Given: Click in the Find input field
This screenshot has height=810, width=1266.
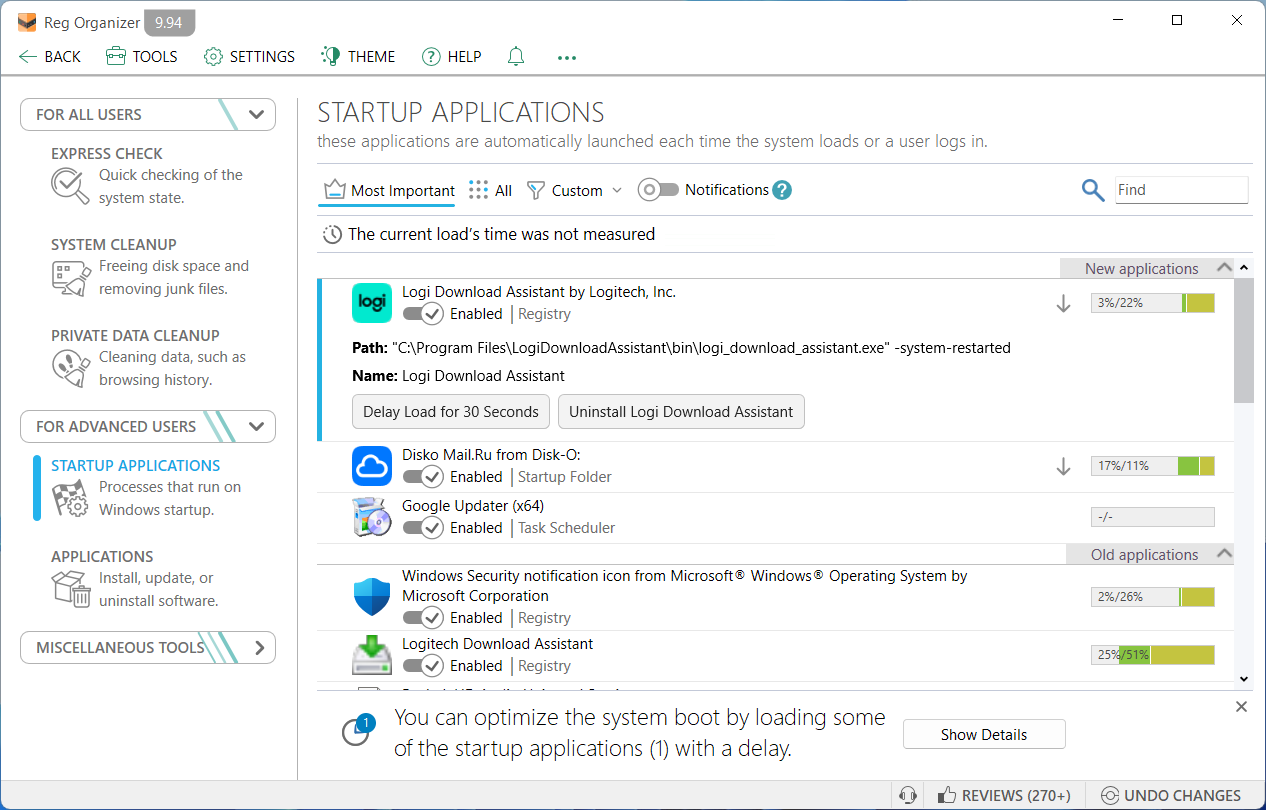Looking at the screenshot, I should pos(1182,190).
